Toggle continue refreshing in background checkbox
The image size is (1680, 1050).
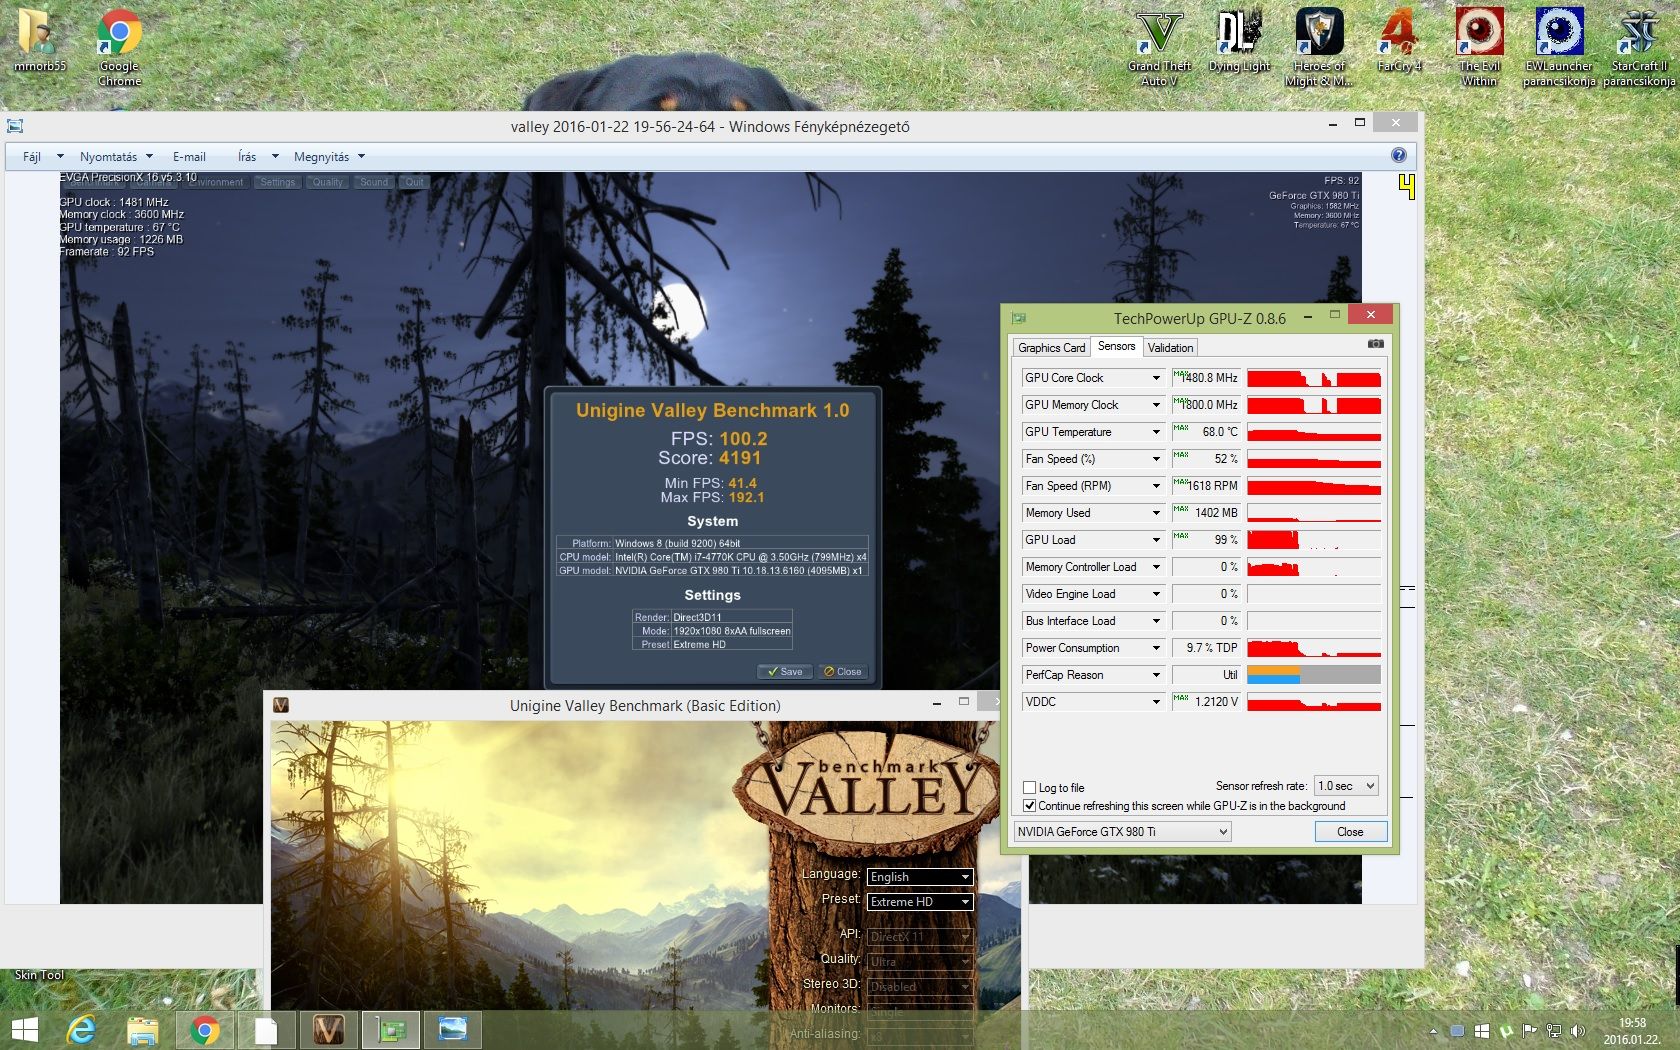point(1029,805)
